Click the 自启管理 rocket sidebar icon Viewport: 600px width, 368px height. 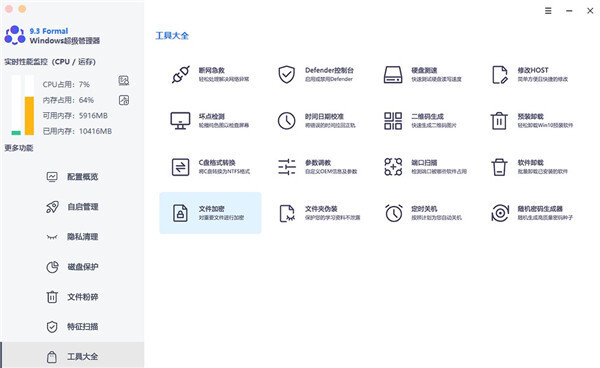coord(52,207)
